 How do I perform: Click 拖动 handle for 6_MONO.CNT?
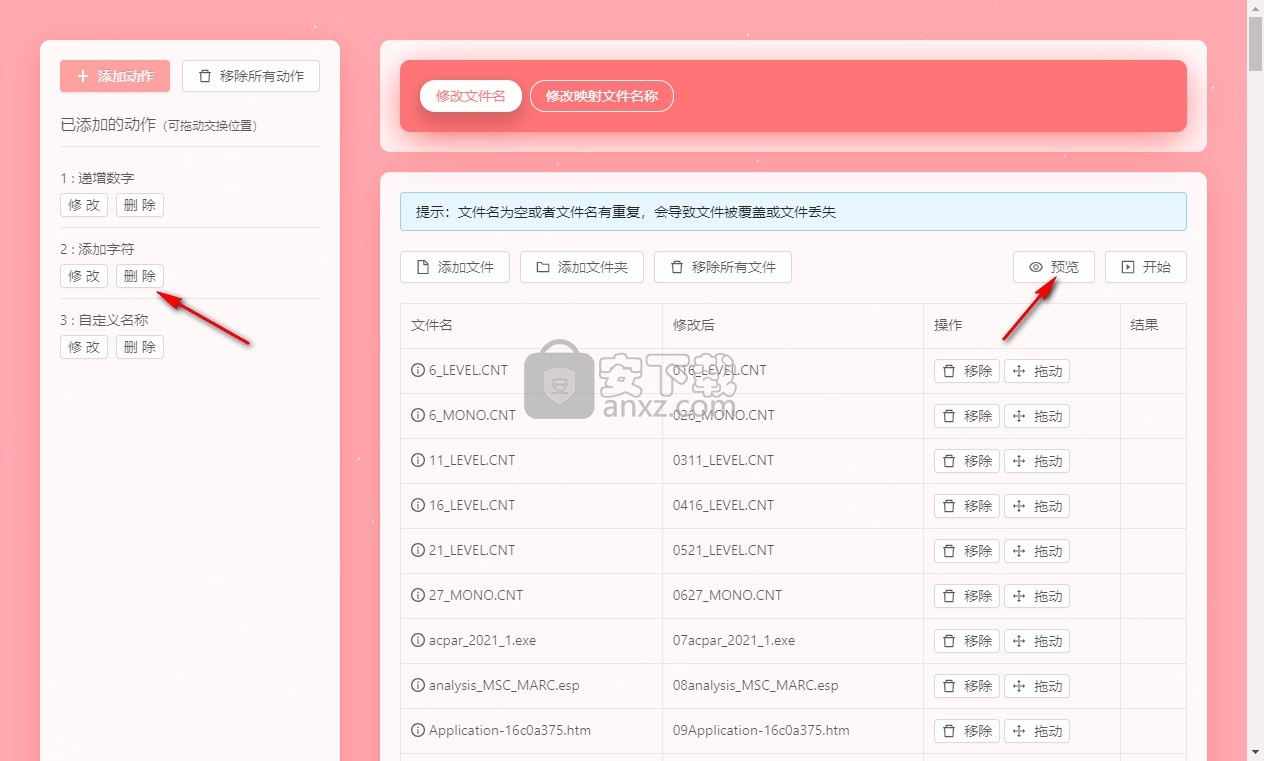[1037, 416]
